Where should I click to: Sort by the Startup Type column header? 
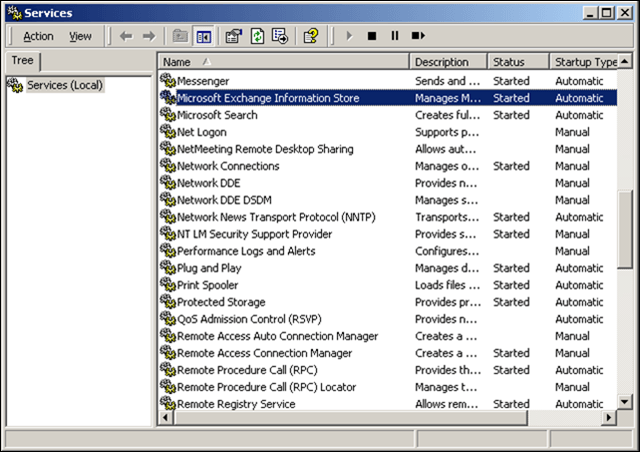pyautogui.click(x=584, y=62)
